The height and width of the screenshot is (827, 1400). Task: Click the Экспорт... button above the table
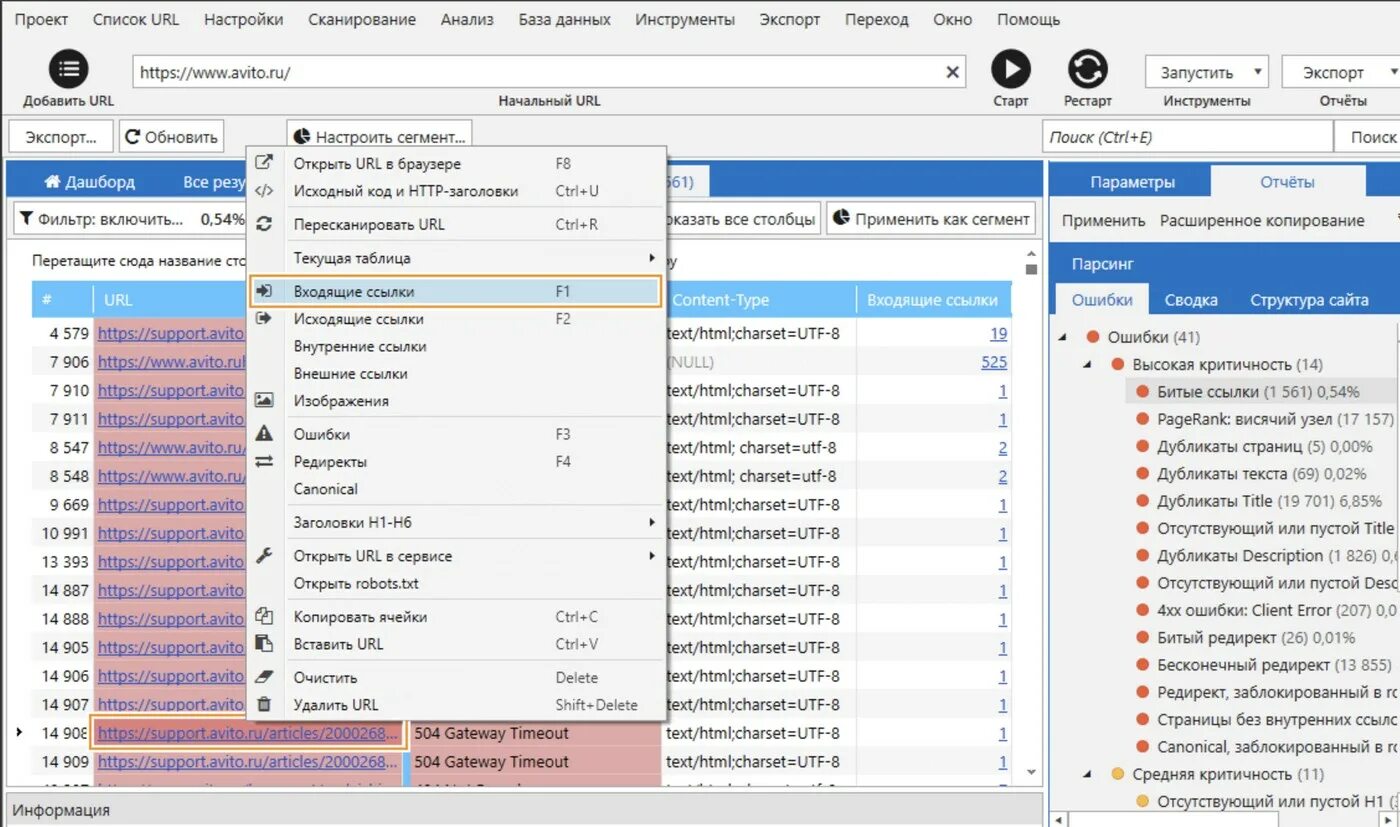click(61, 137)
